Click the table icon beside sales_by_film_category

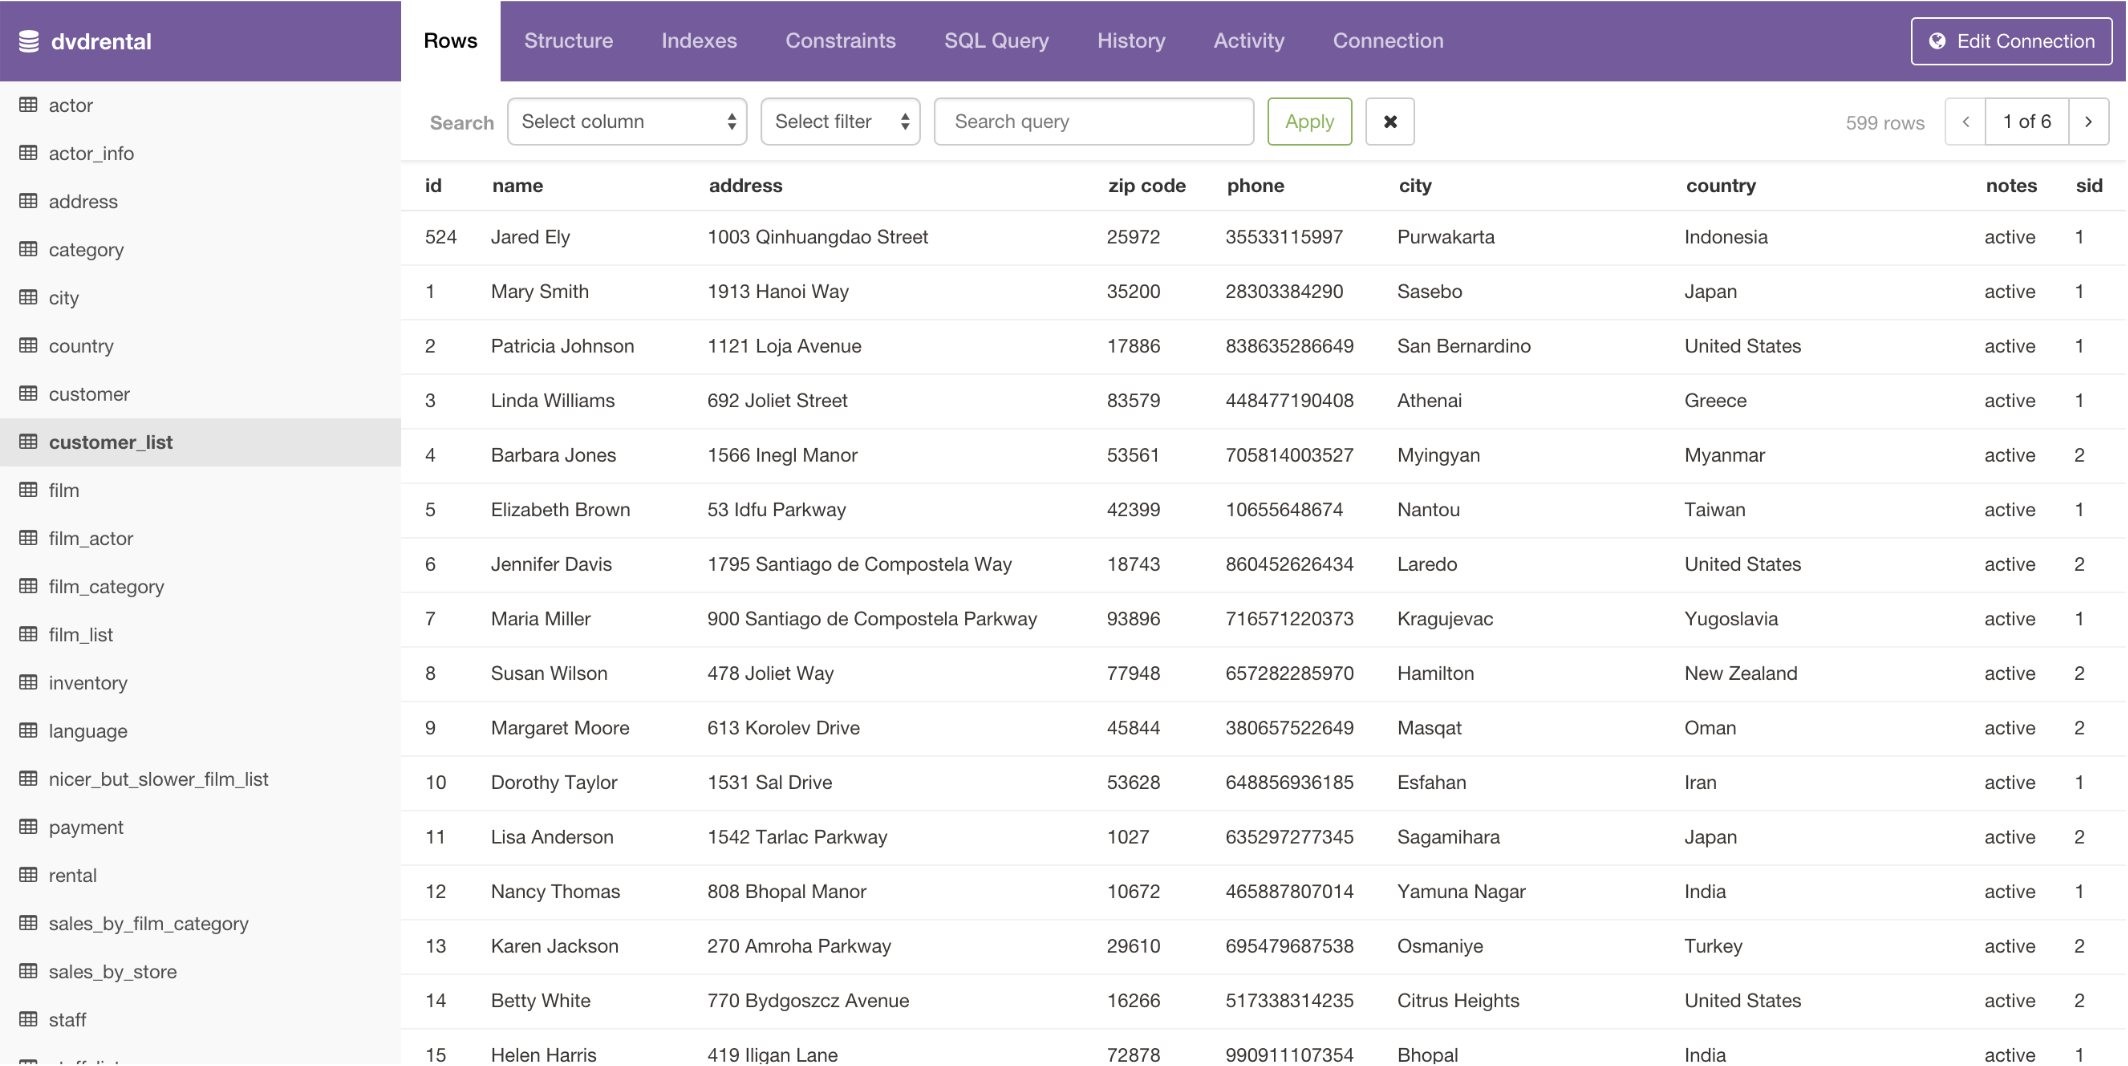tap(28, 923)
